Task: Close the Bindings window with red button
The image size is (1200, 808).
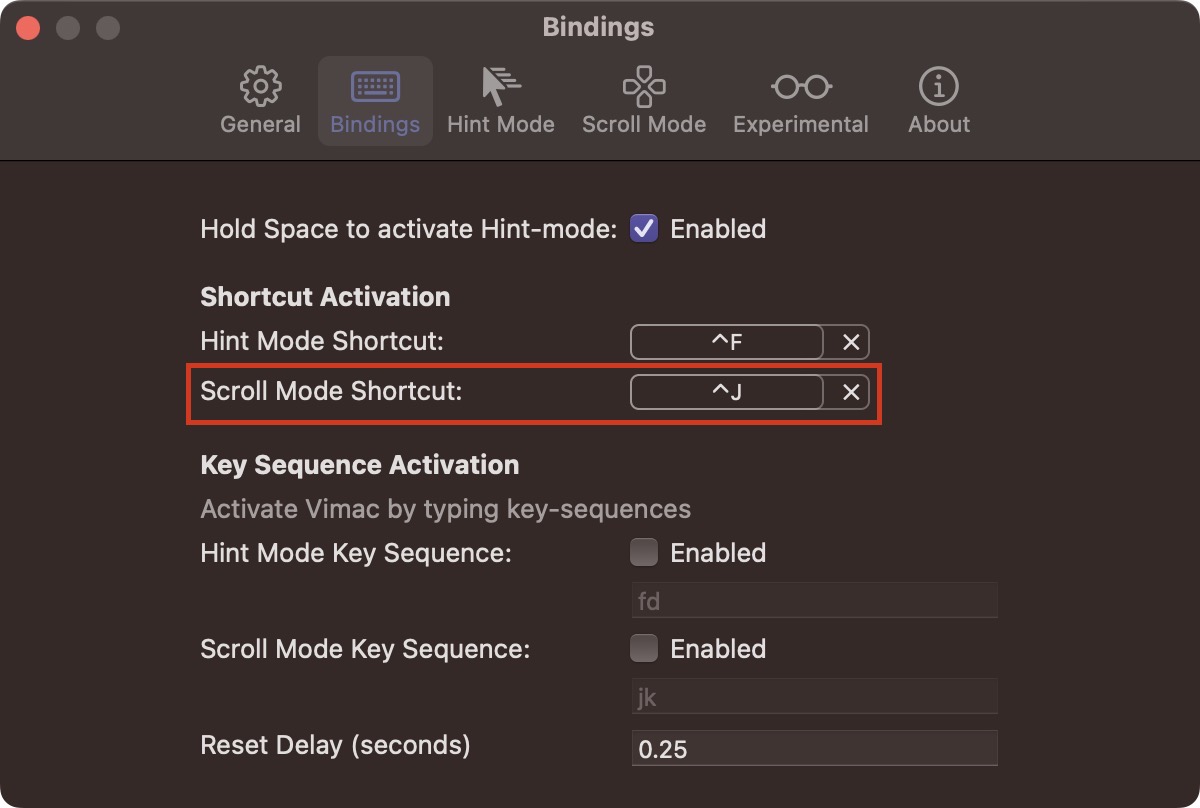Action: (x=28, y=27)
